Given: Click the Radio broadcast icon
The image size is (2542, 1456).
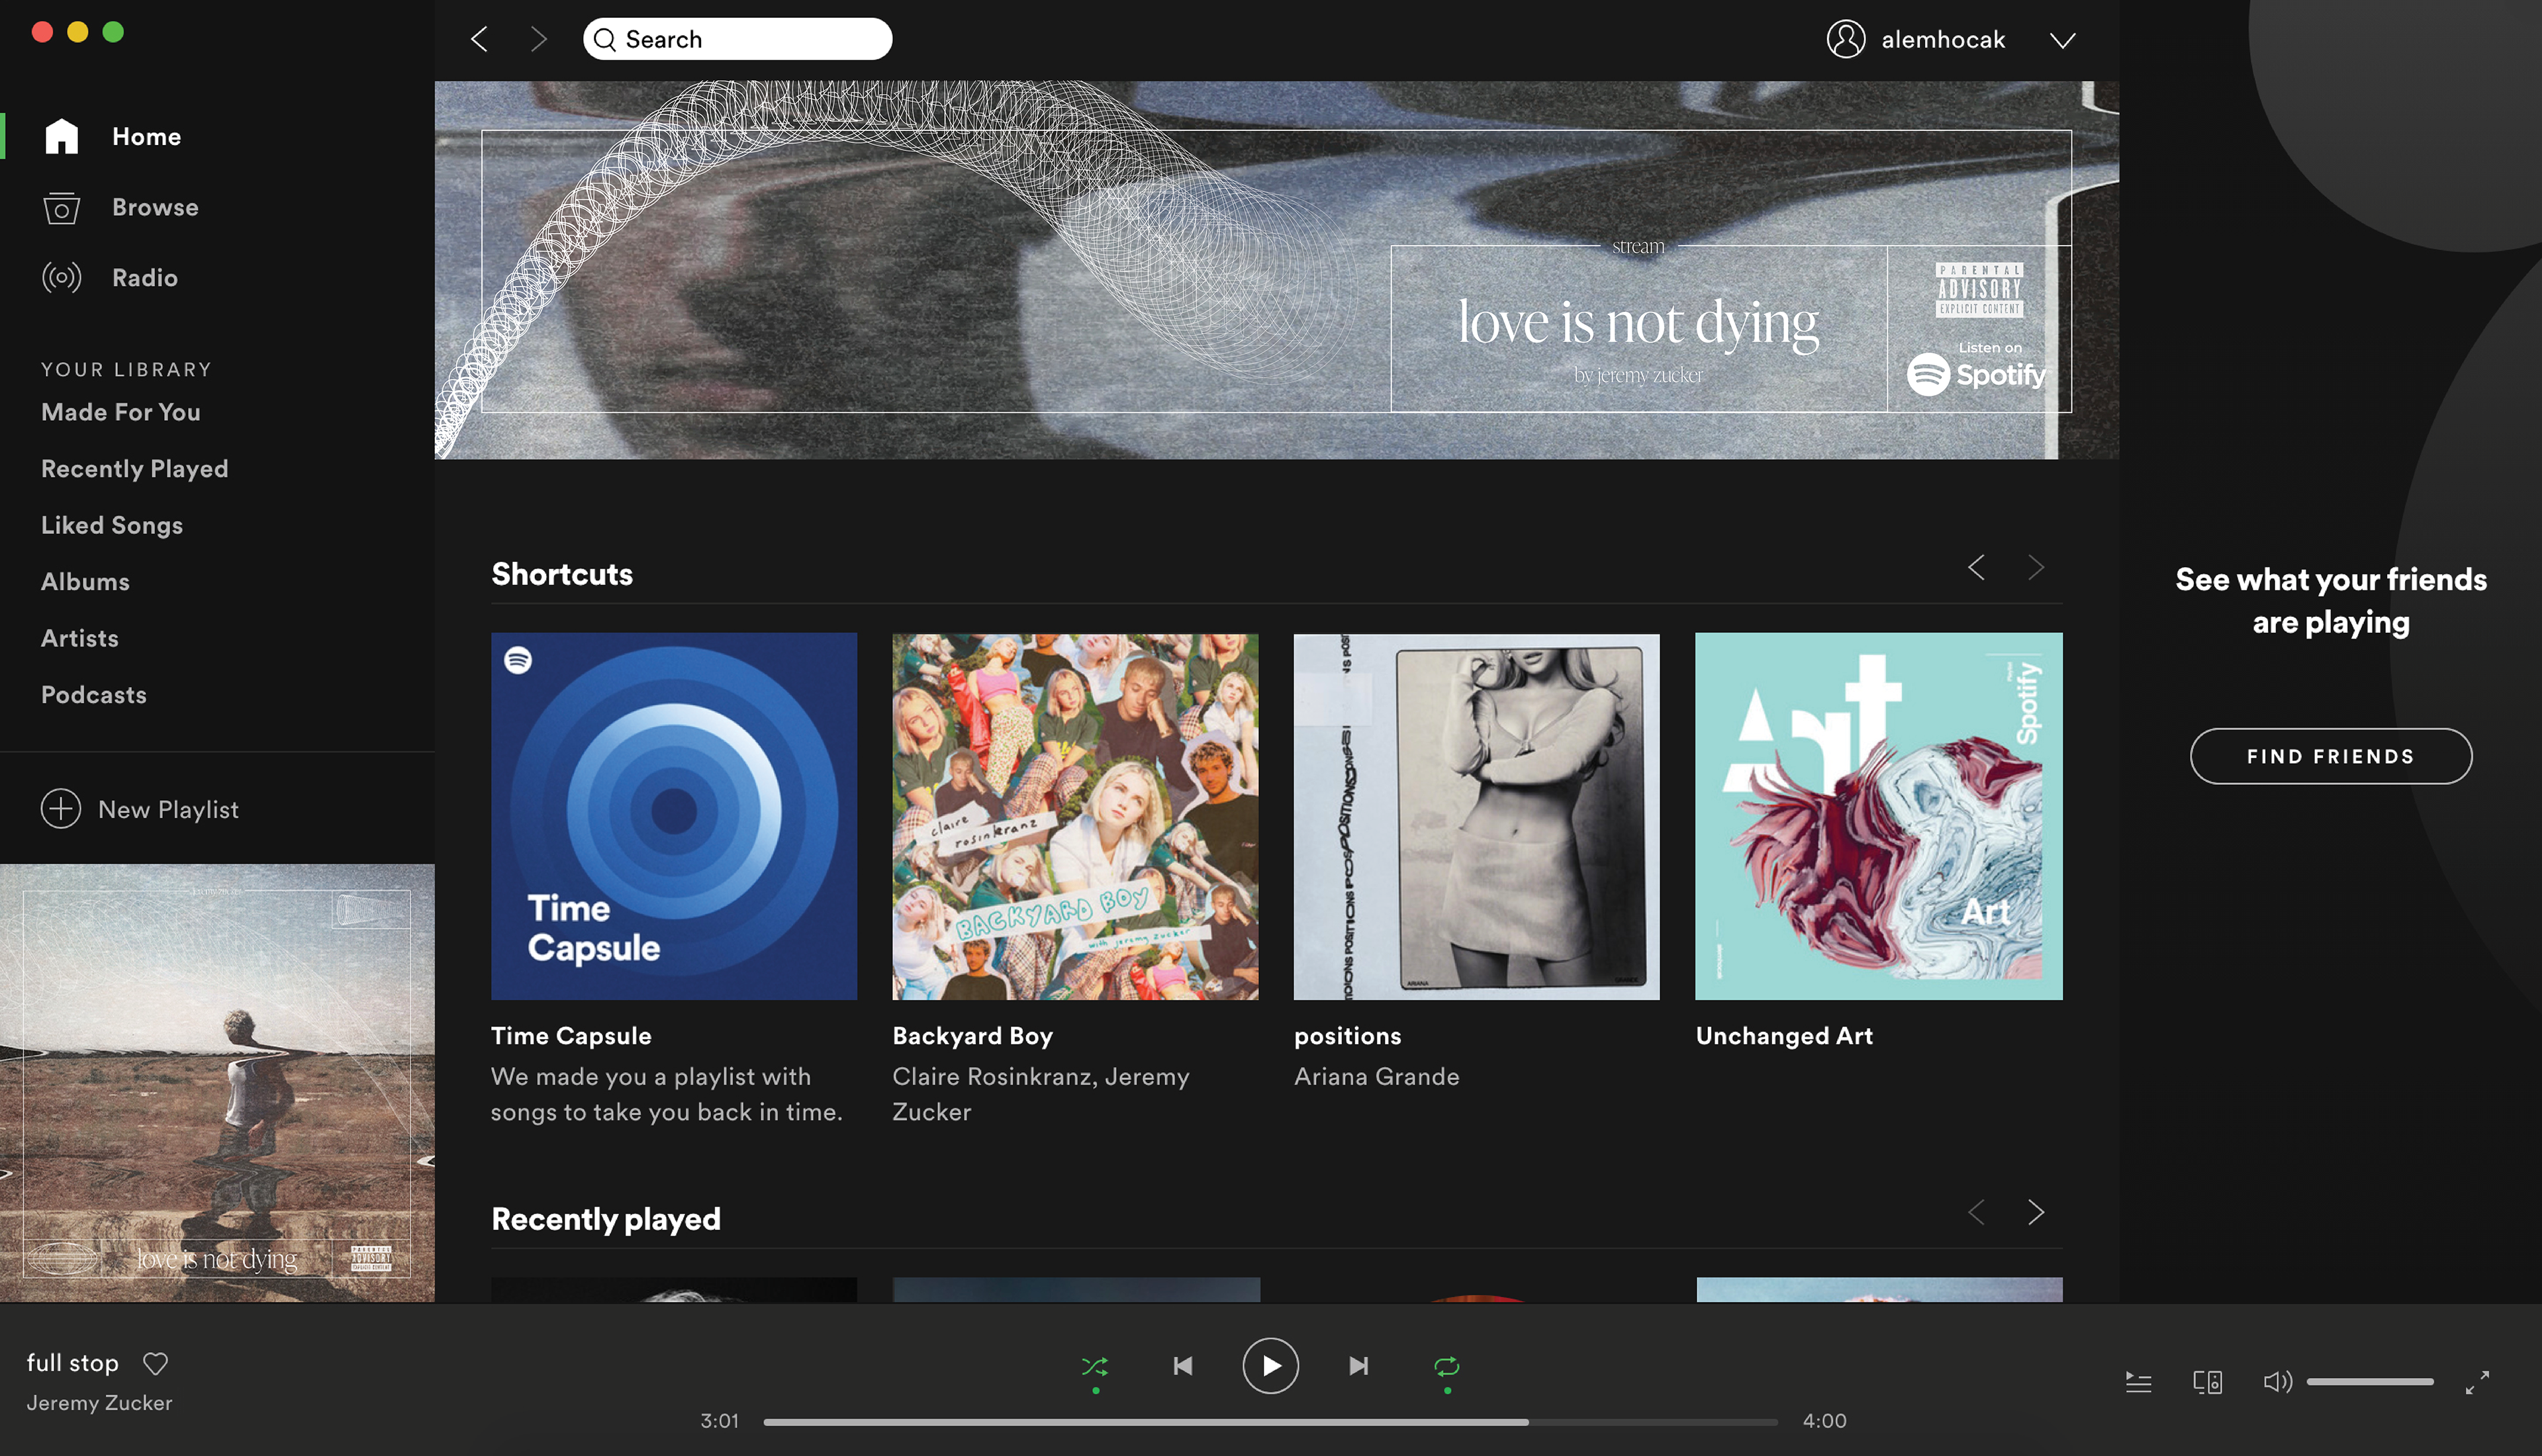Looking at the screenshot, I should click(x=61, y=277).
